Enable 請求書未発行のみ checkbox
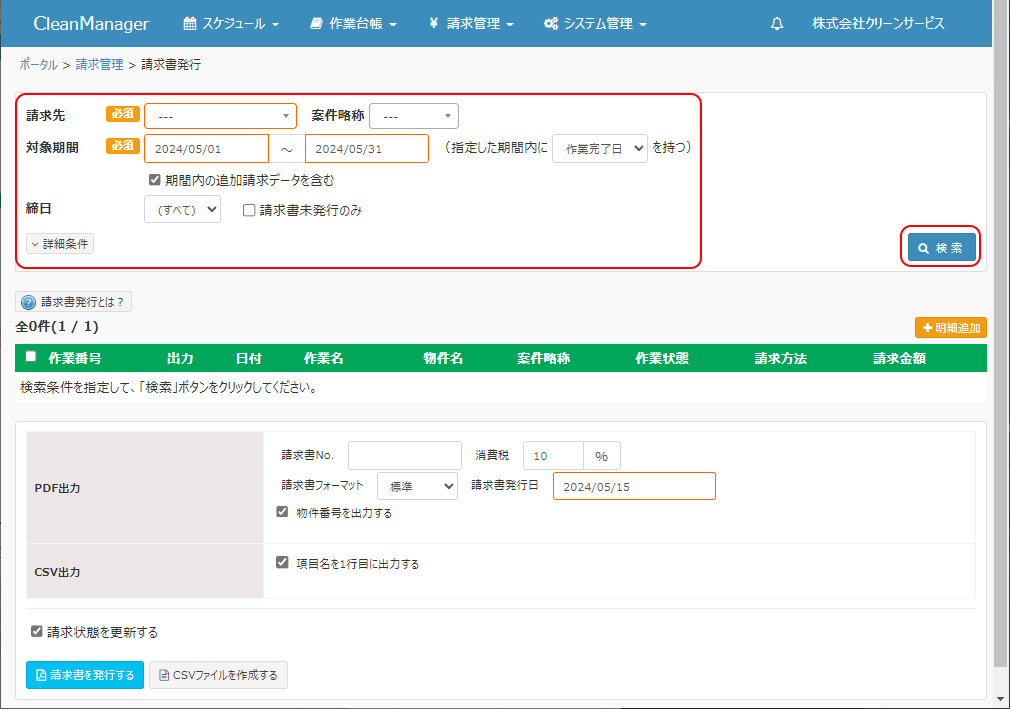 pyautogui.click(x=250, y=211)
